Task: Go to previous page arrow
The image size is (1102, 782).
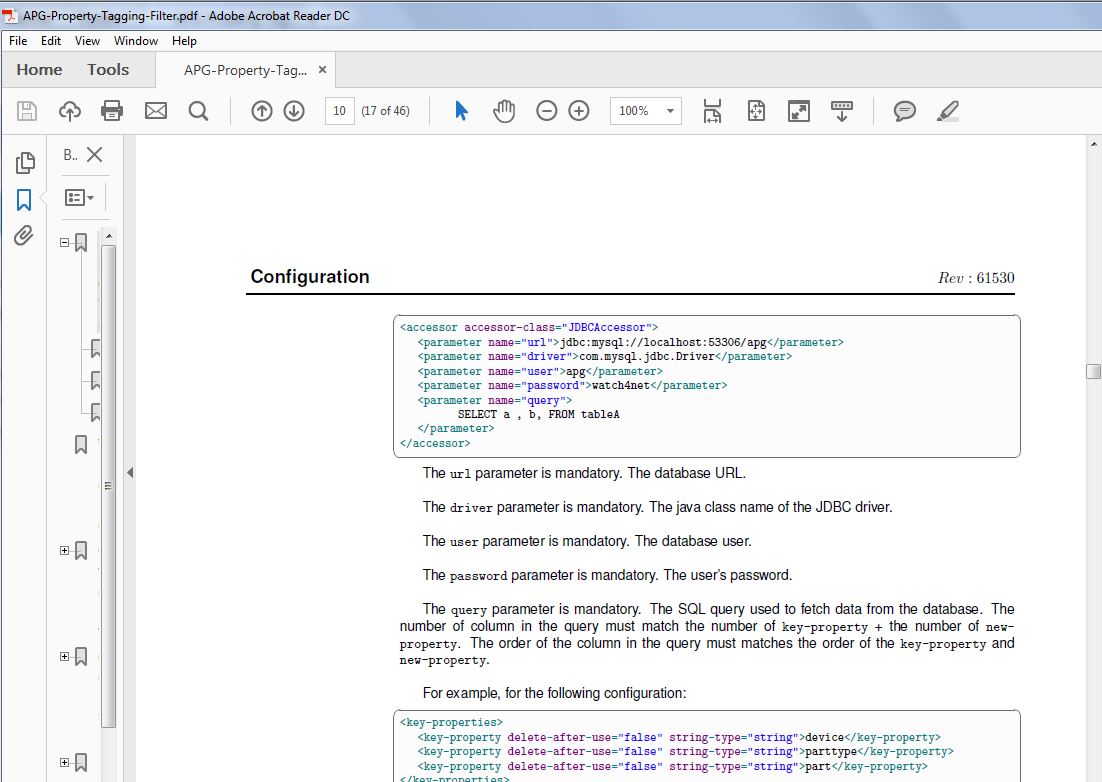Action: [x=261, y=111]
